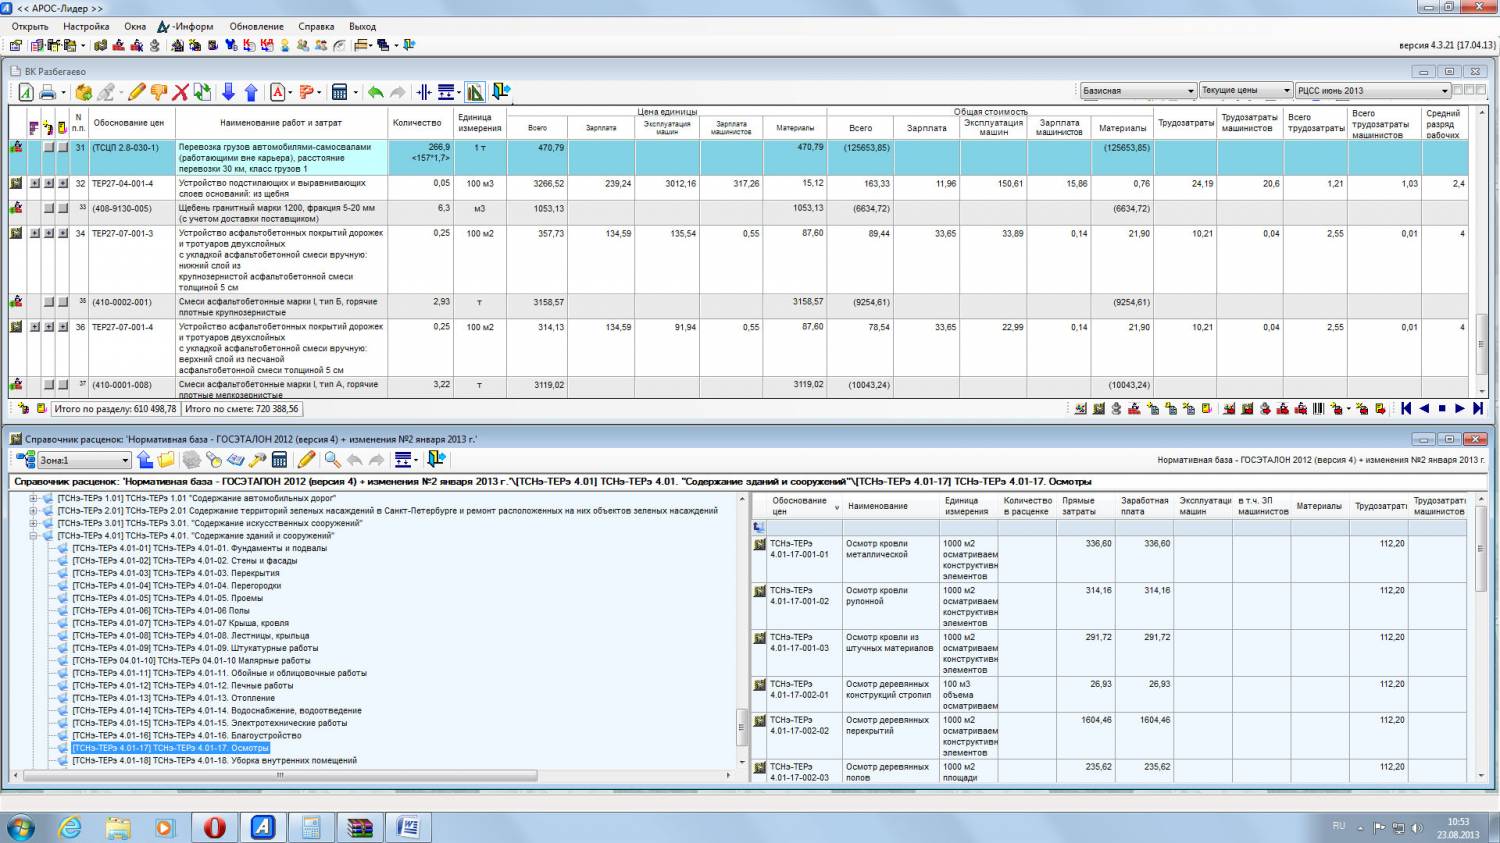
Task: Collapse ТСНэ-ТЕРэ 4.01 tree node
Action: (33, 536)
